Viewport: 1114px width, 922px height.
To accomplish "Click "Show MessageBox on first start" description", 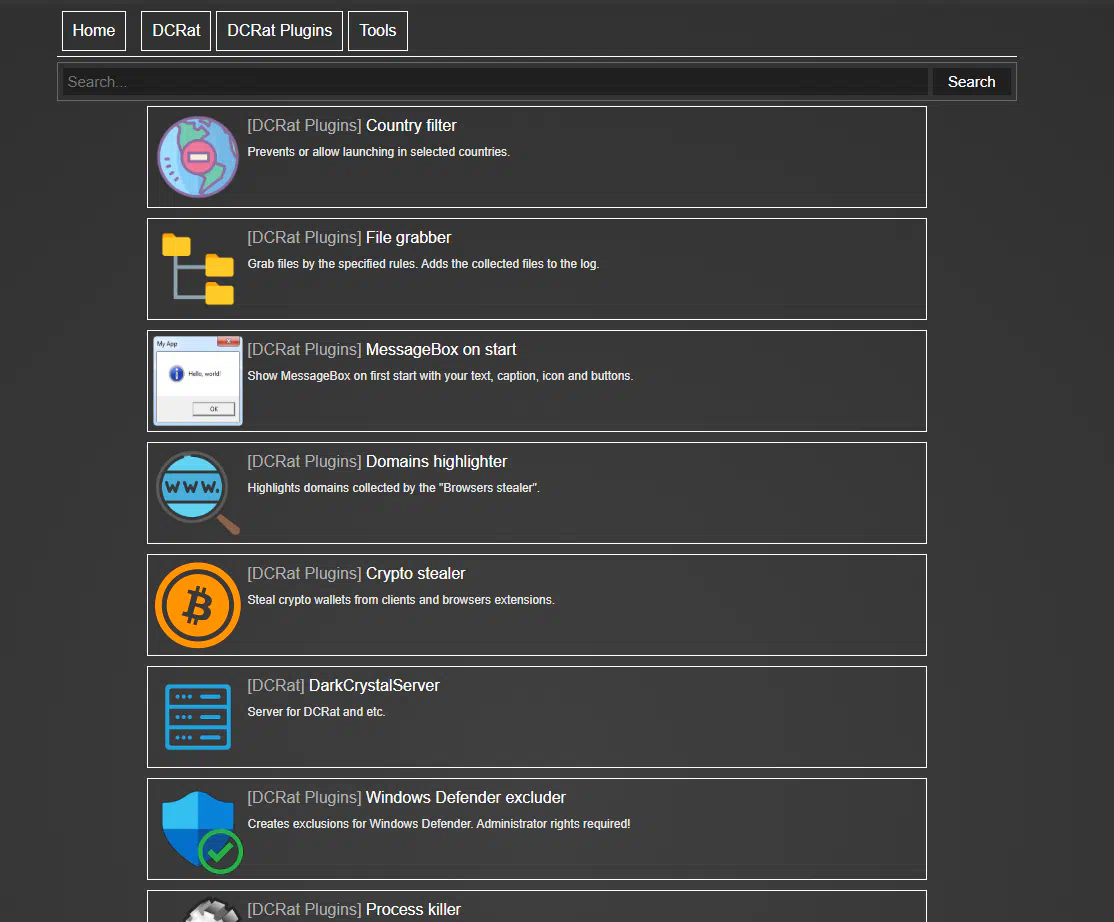I will tap(440, 376).
